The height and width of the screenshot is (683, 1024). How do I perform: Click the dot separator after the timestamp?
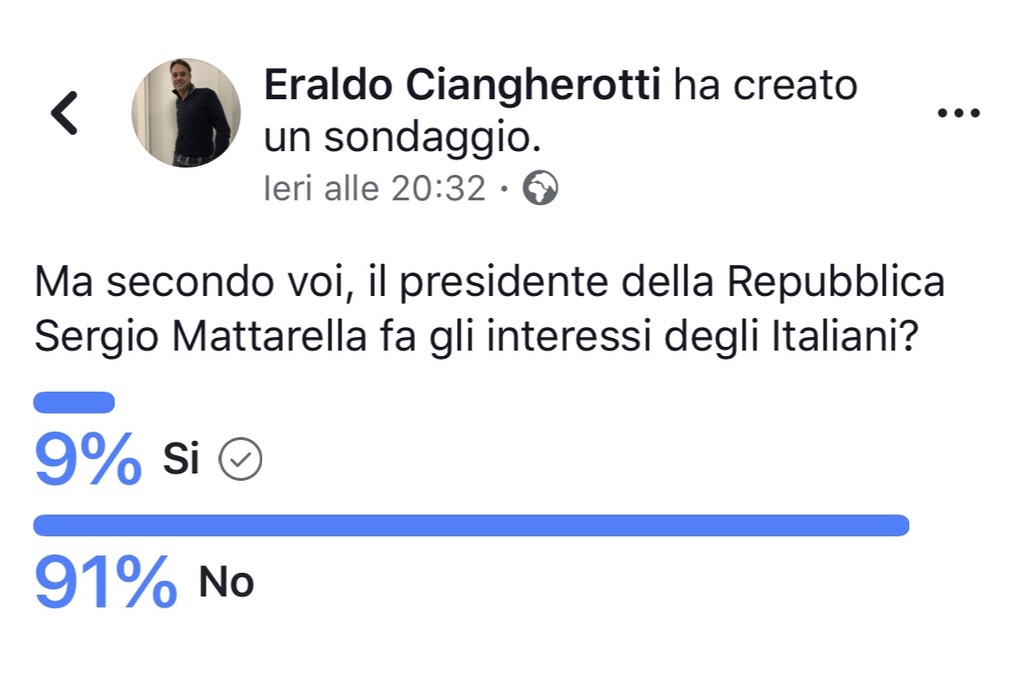coord(503,188)
